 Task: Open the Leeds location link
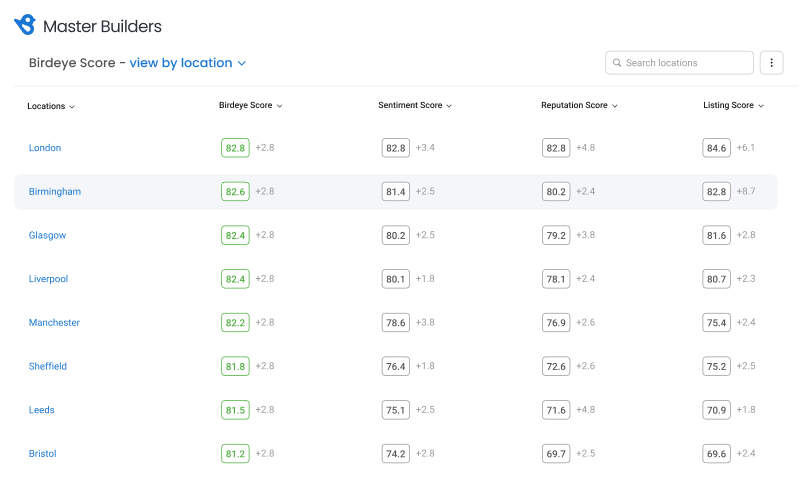41,410
